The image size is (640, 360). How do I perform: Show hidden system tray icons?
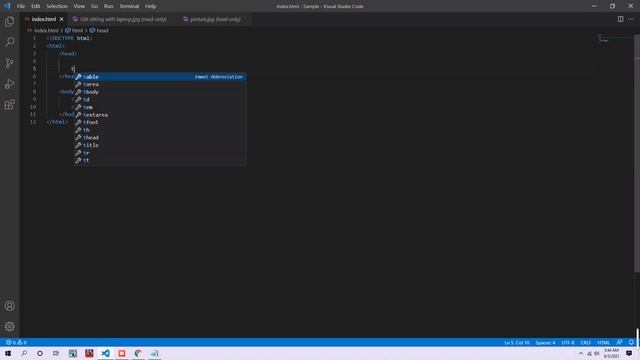[581, 353]
